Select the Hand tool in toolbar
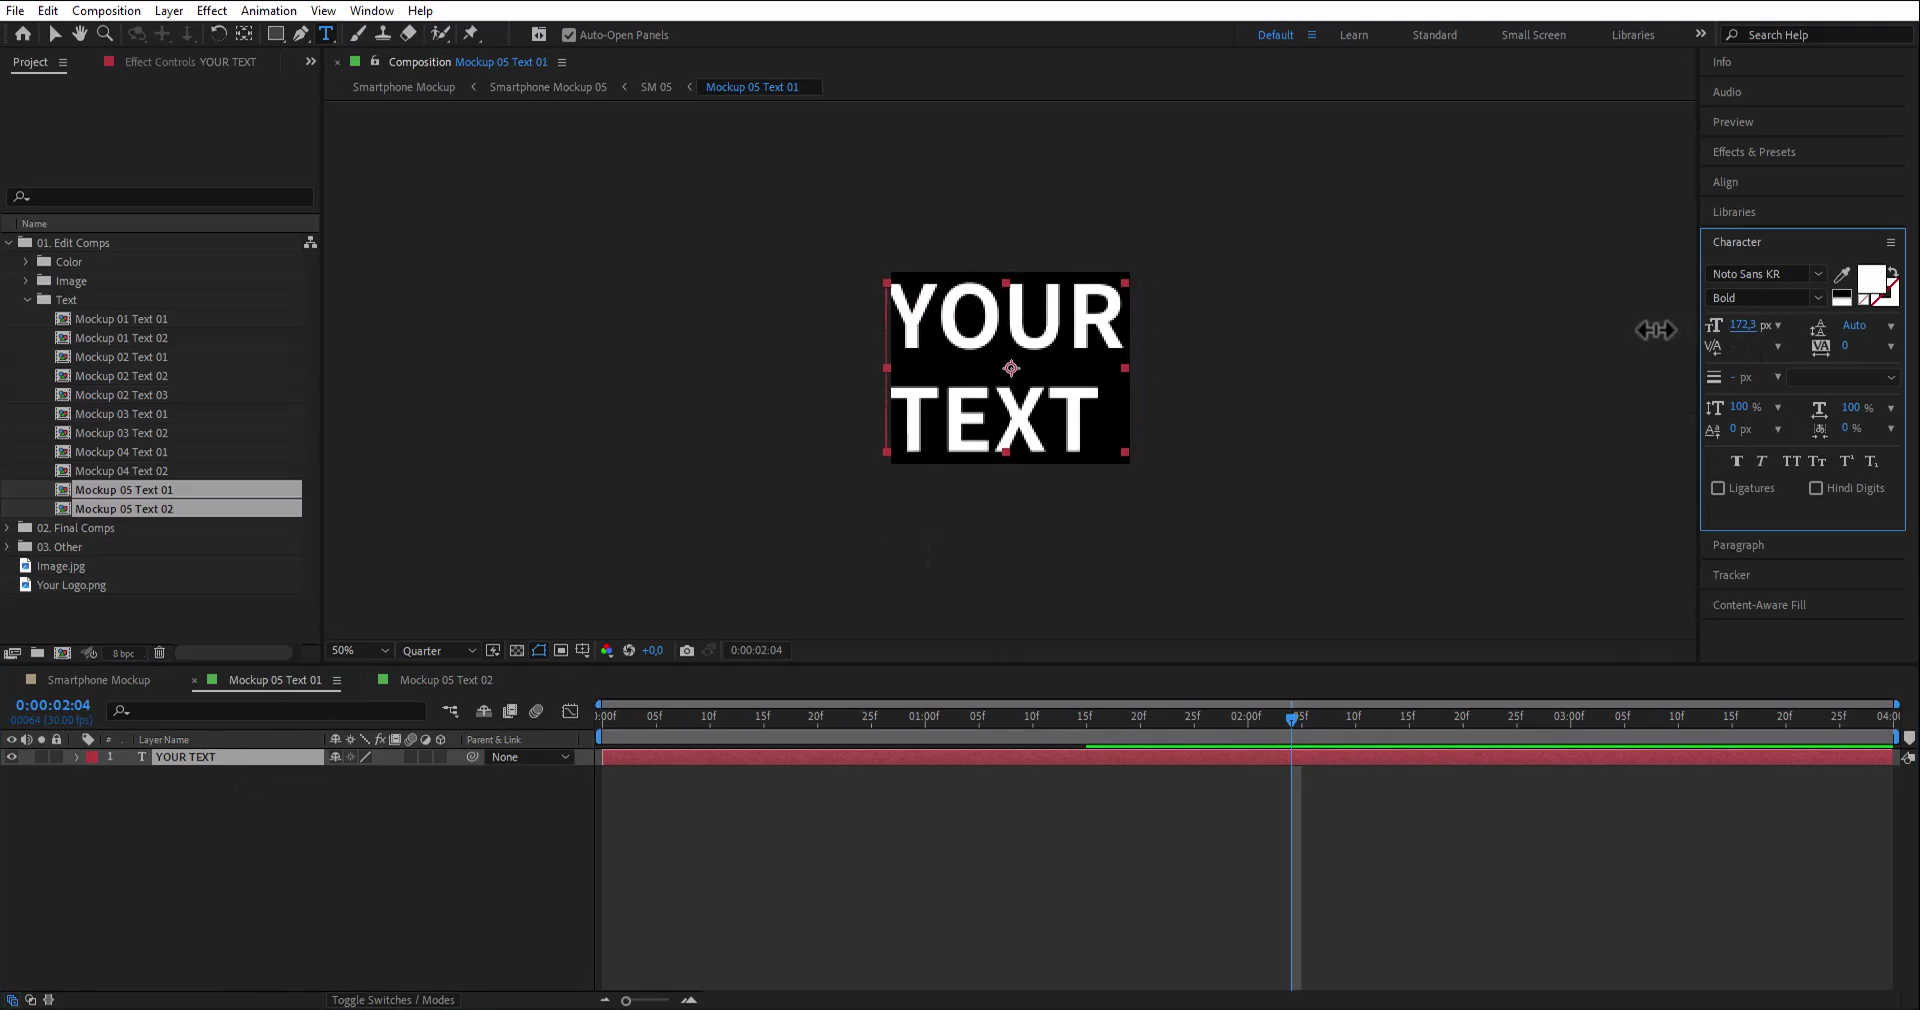This screenshot has width=1920, height=1010. click(80, 34)
